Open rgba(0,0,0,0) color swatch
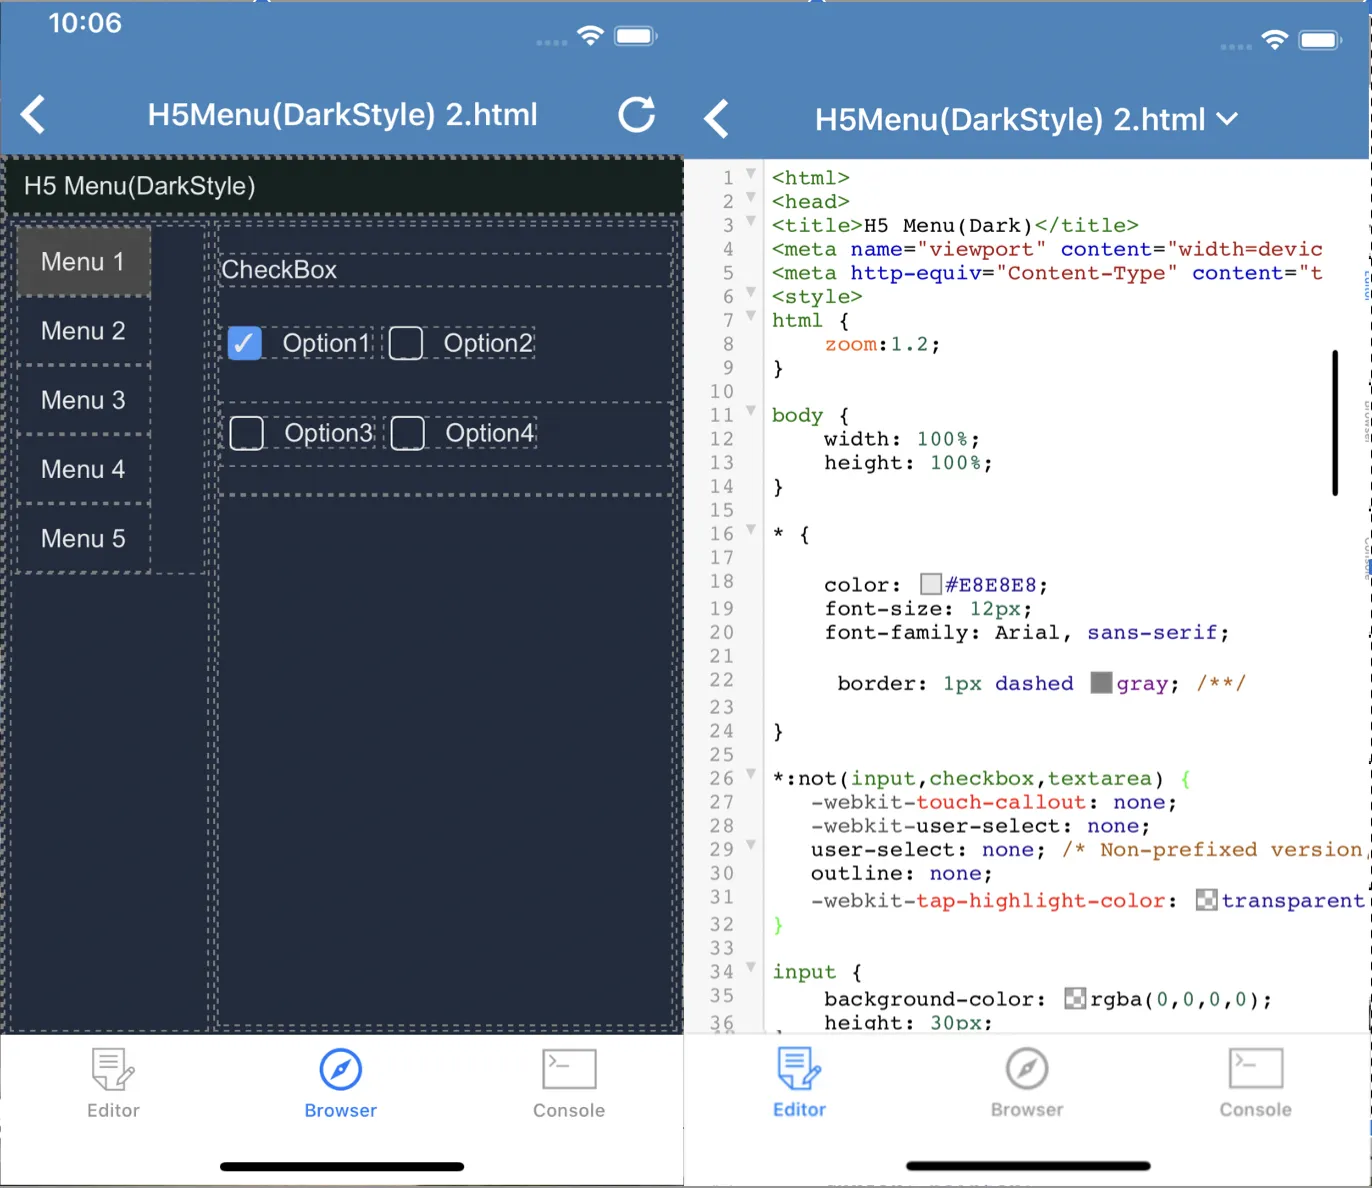Viewport: 1372px width, 1188px height. (x=1075, y=998)
